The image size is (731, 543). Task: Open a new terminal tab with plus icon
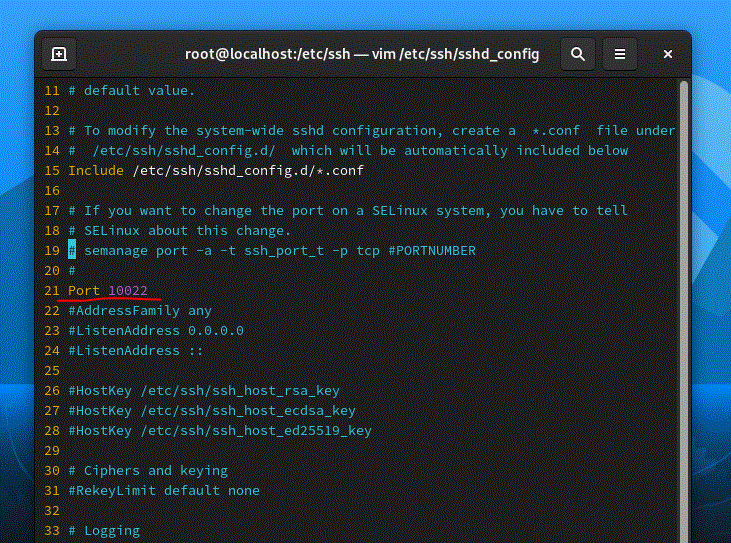click(x=59, y=54)
